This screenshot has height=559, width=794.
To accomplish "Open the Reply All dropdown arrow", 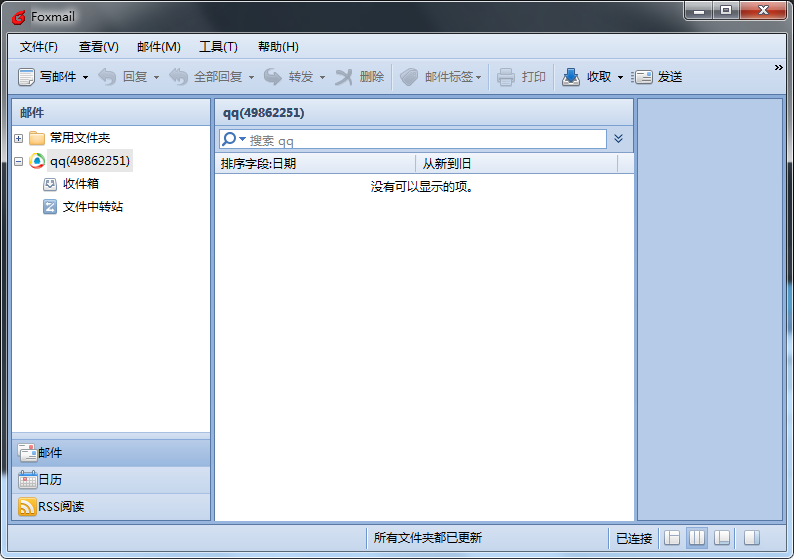I will pos(251,77).
